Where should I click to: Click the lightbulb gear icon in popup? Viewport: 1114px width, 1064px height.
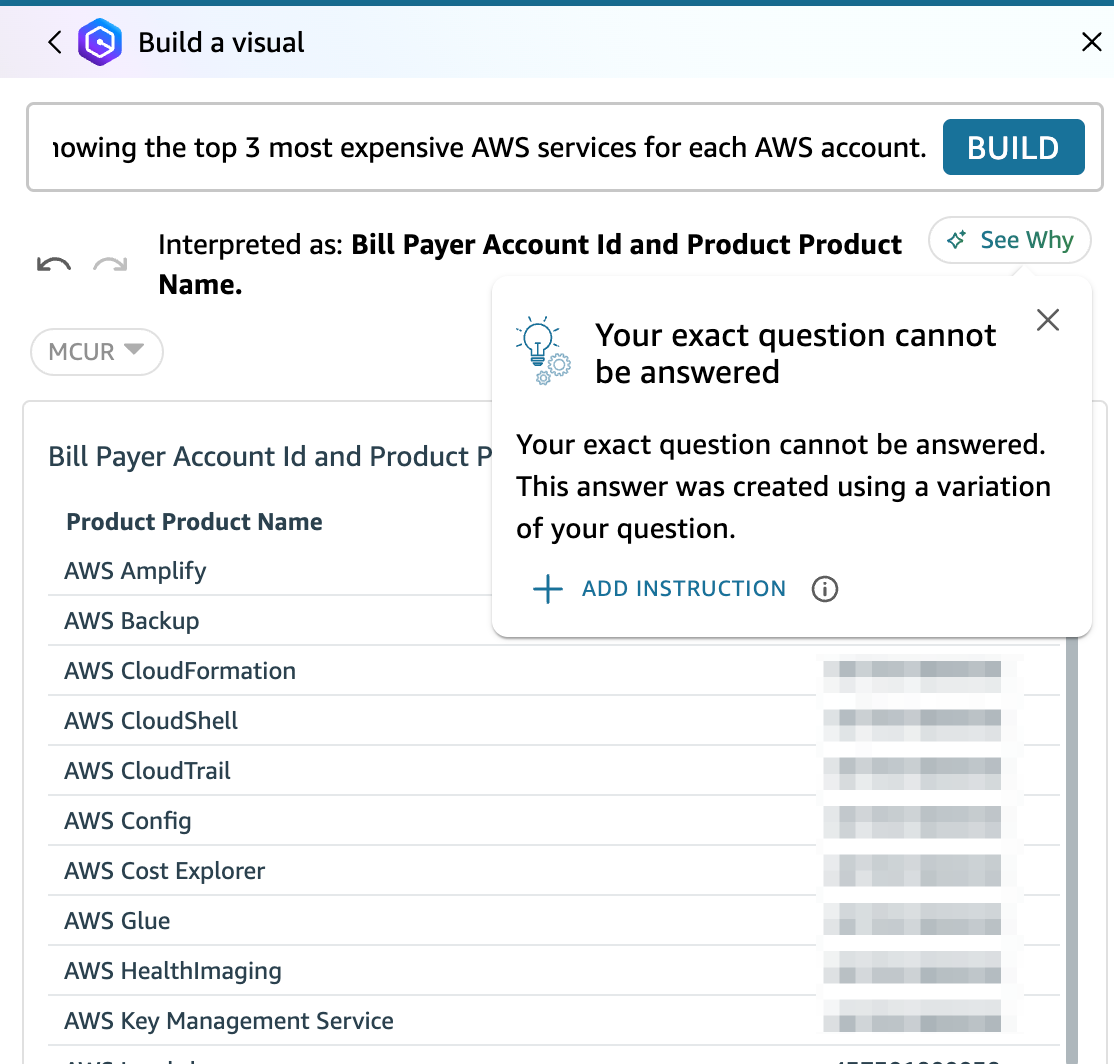(543, 351)
